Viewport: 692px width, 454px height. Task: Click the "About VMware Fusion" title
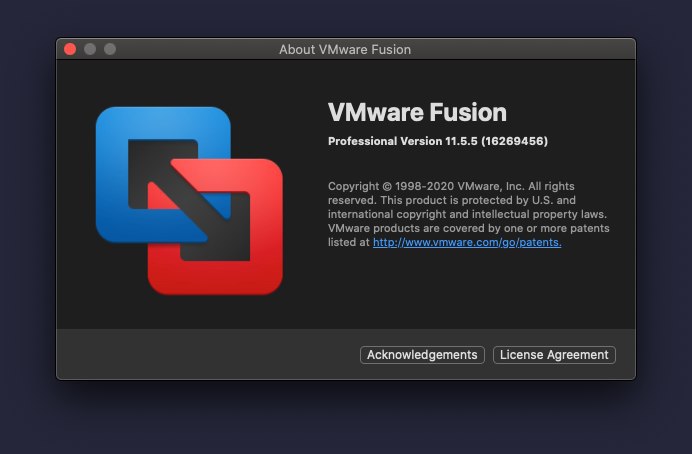(x=345, y=49)
